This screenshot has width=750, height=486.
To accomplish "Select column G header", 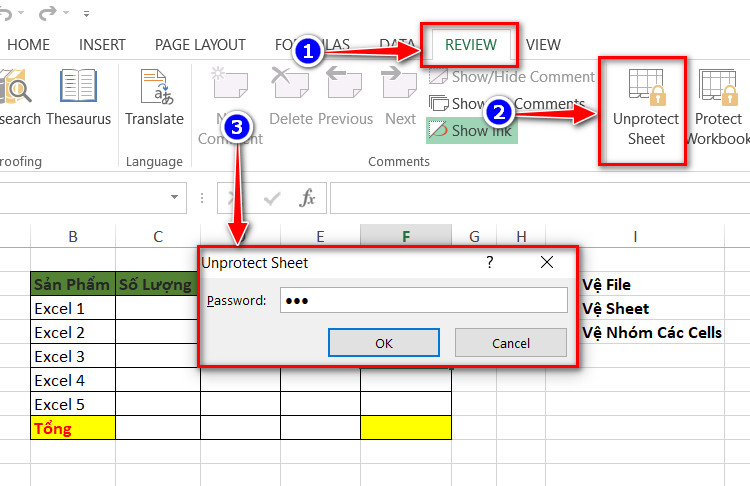I will (474, 236).
